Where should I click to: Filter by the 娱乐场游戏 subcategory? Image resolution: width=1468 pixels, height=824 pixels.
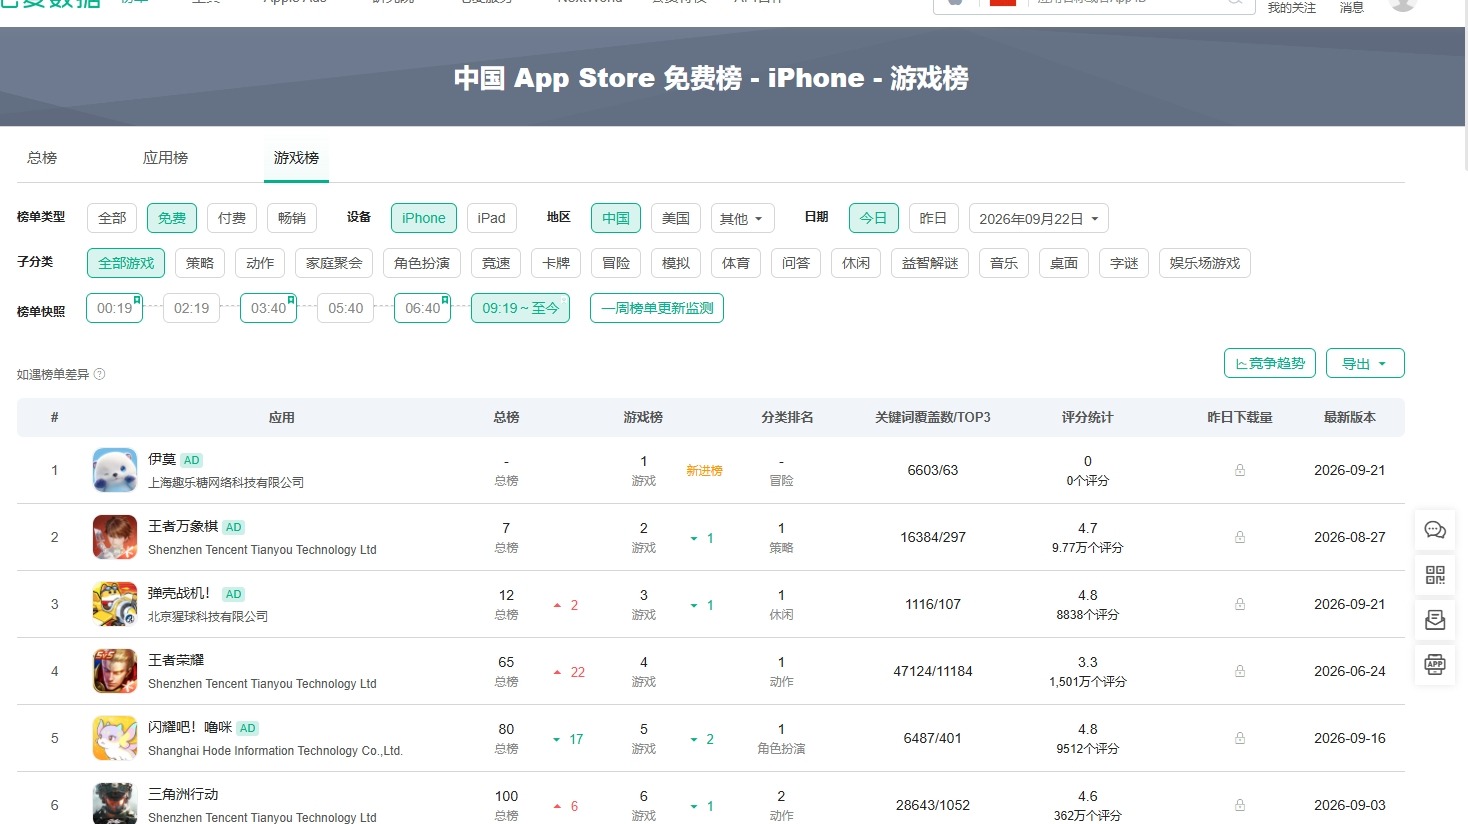[x=1205, y=263]
